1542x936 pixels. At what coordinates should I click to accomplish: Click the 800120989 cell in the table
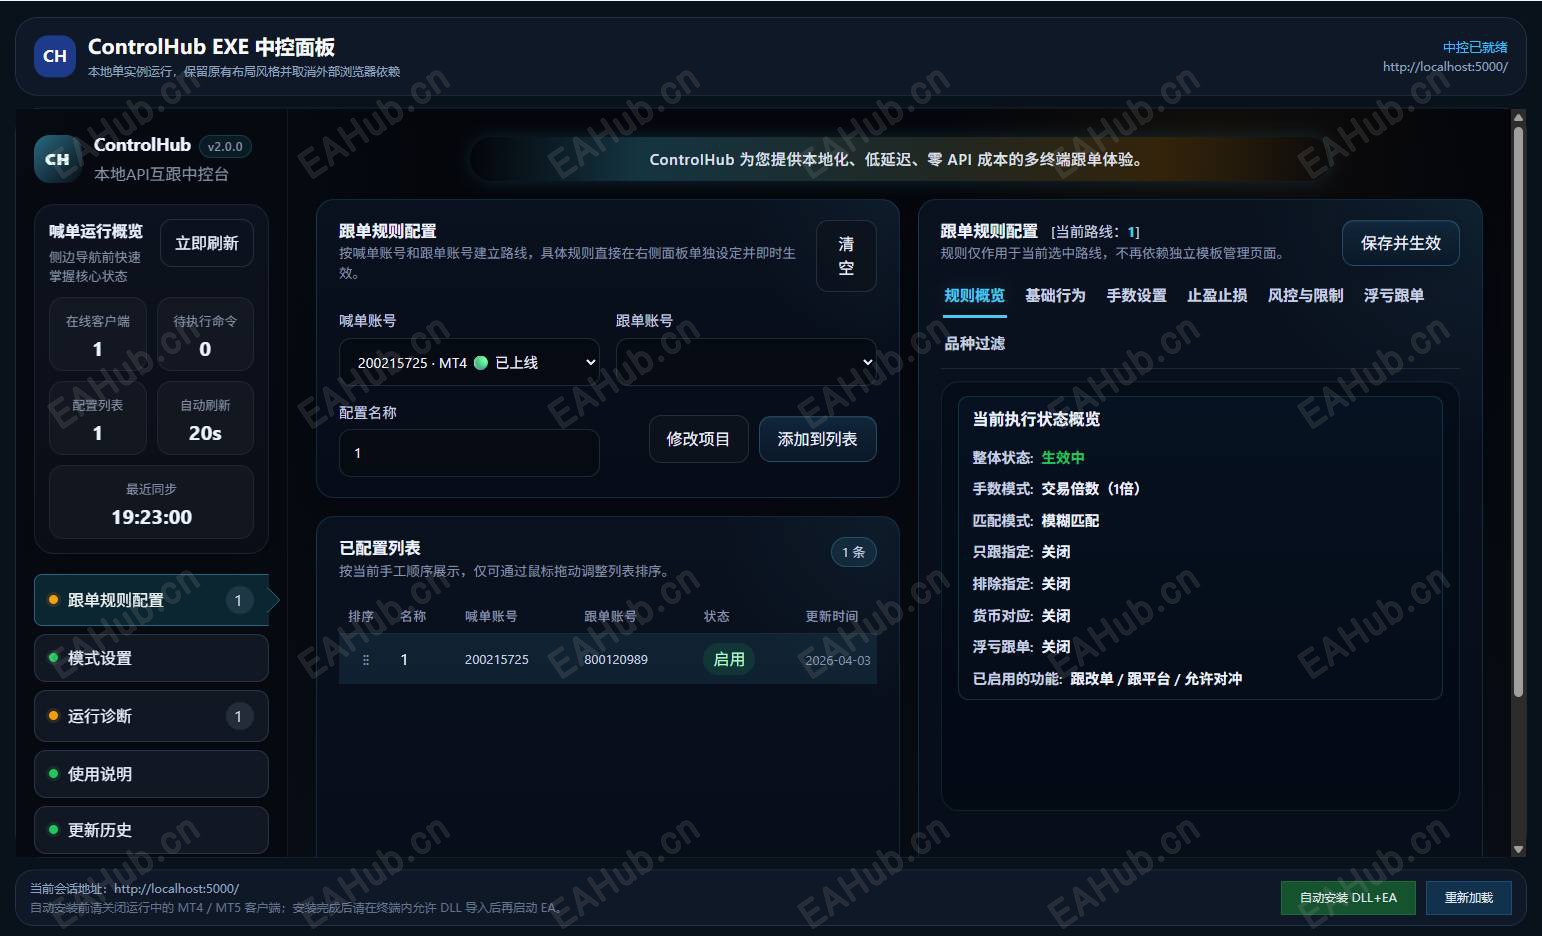click(x=616, y=660)
